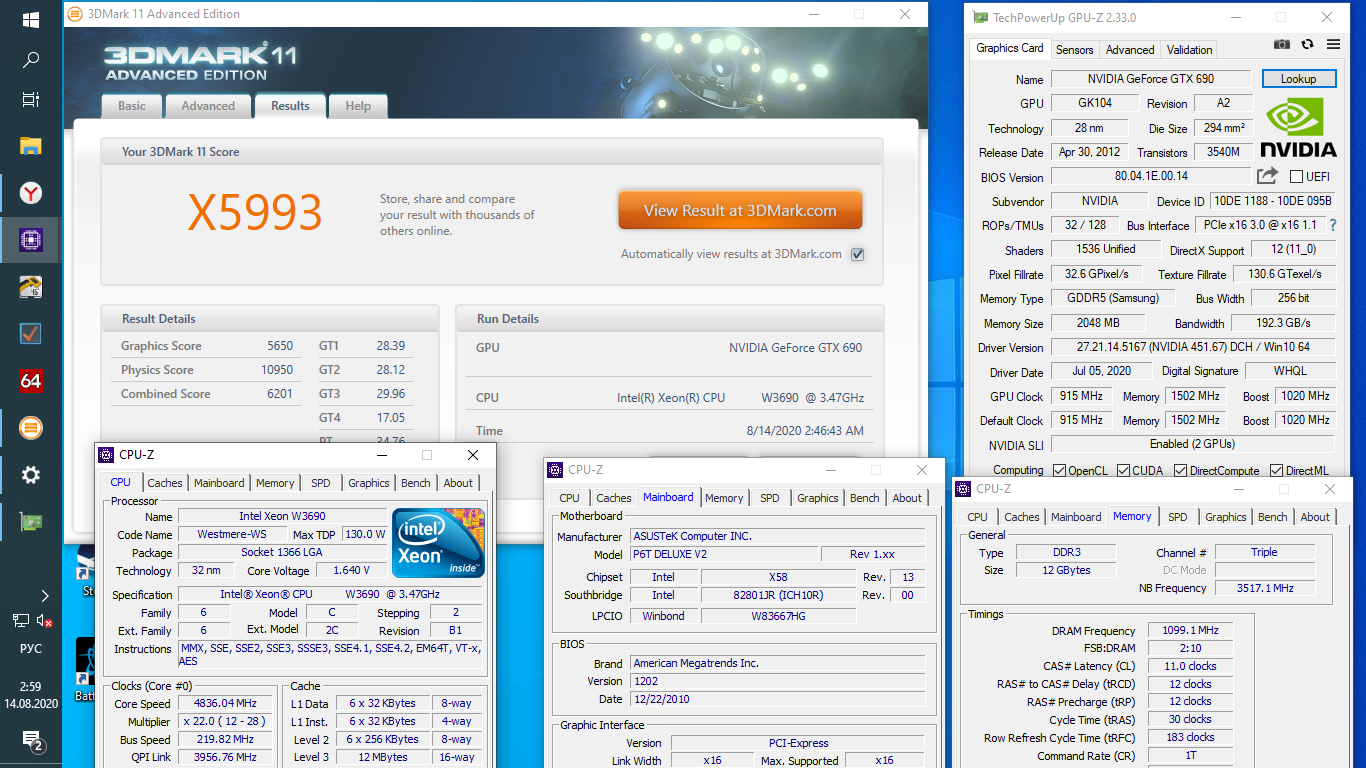Open Bench tab in left CPU-Z window
1366x768 pixels.
416,483
